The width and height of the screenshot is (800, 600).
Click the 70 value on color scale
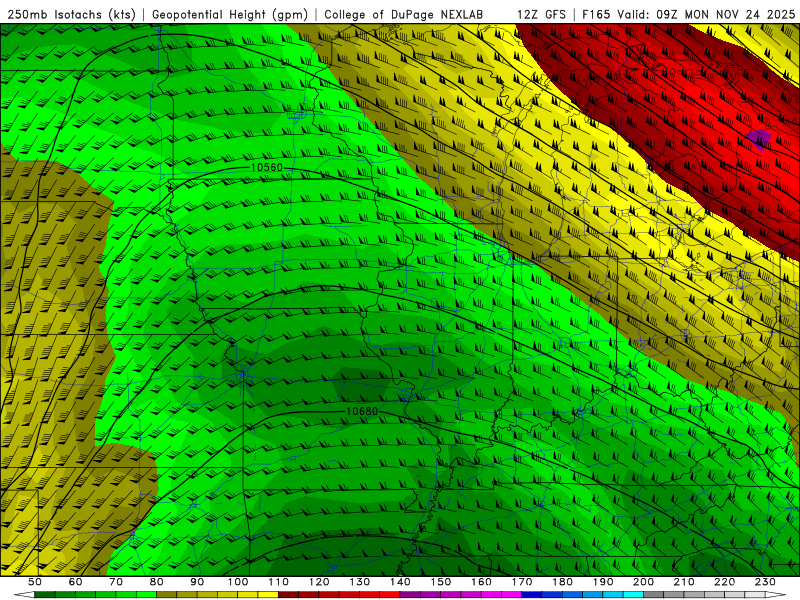(116, 582)
